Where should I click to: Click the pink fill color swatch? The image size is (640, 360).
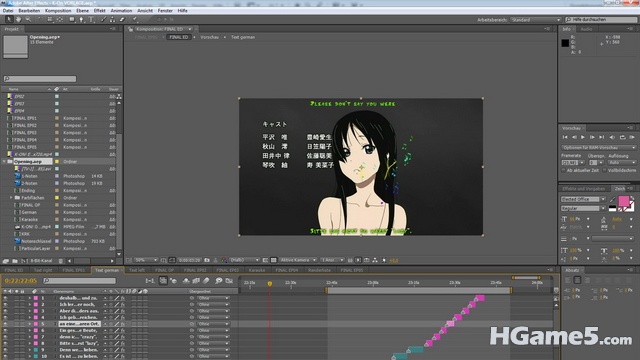pos(623,201)
